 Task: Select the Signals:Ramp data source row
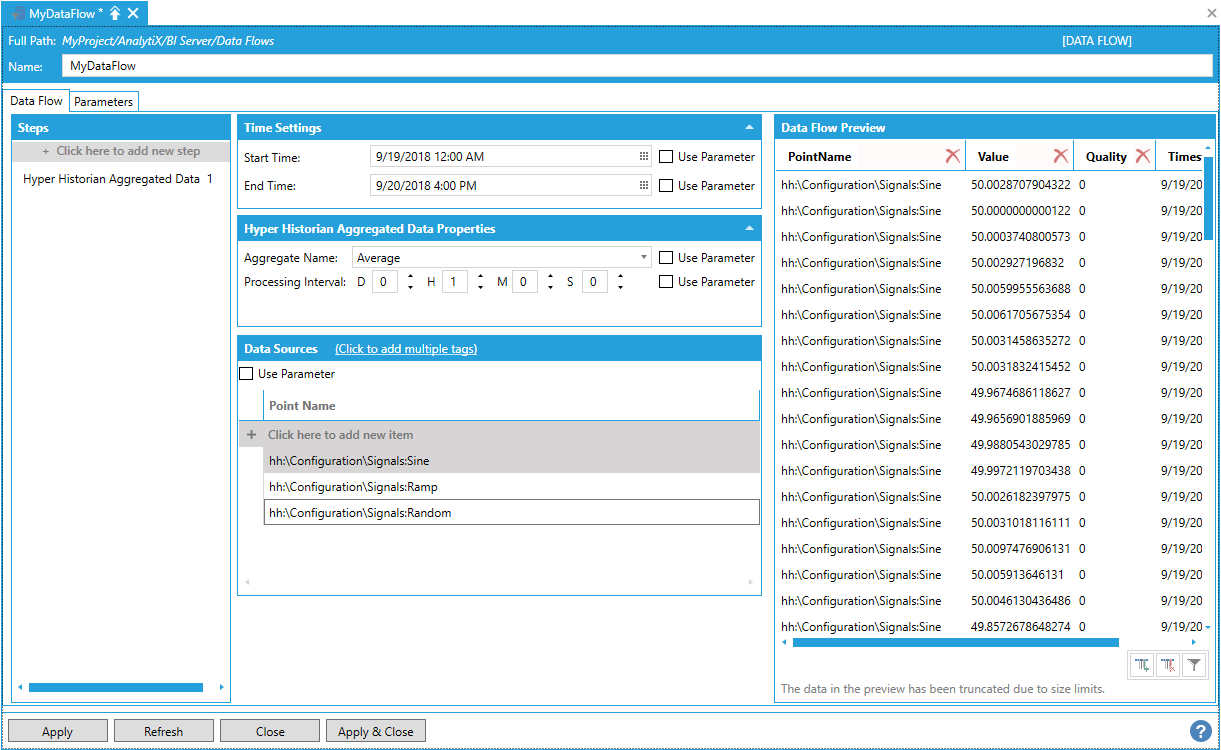[511, 487]
